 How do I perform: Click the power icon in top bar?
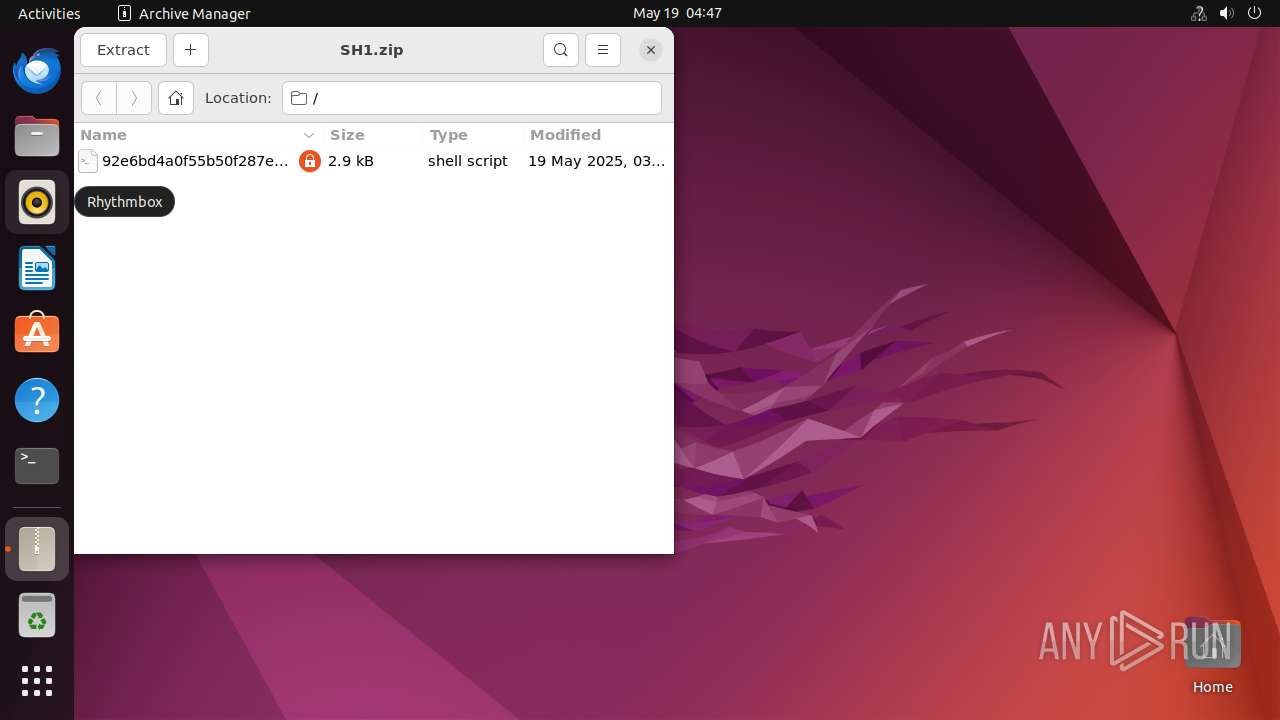pos(1255,13)
